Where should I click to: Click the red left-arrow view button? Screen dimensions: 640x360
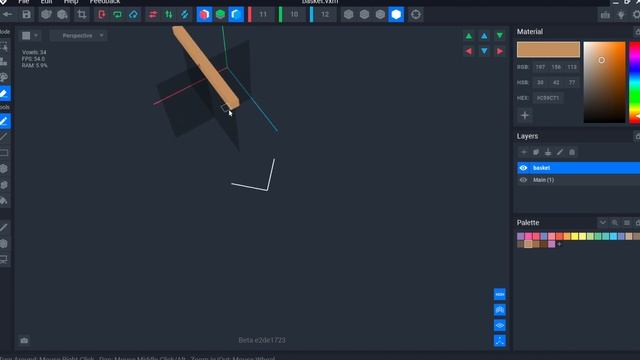(x=469, y=51)
